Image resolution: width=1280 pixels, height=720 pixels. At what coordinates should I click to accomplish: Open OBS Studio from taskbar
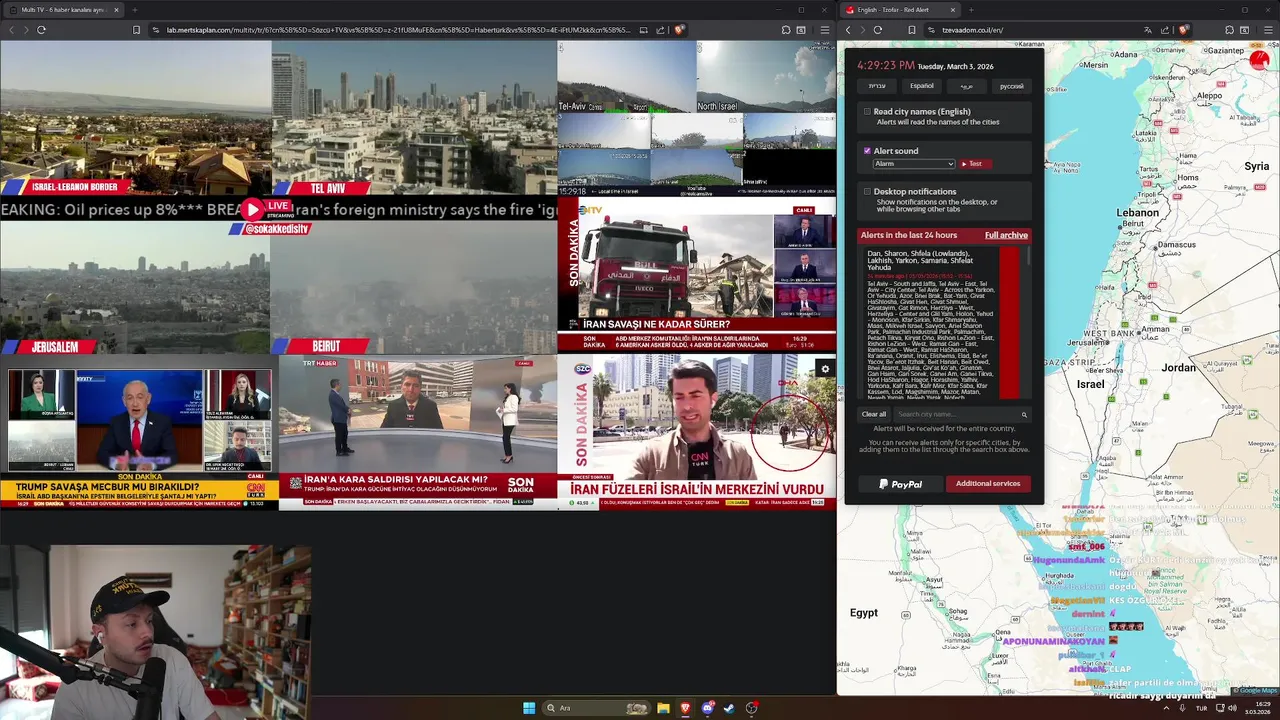tap(752, 708)
